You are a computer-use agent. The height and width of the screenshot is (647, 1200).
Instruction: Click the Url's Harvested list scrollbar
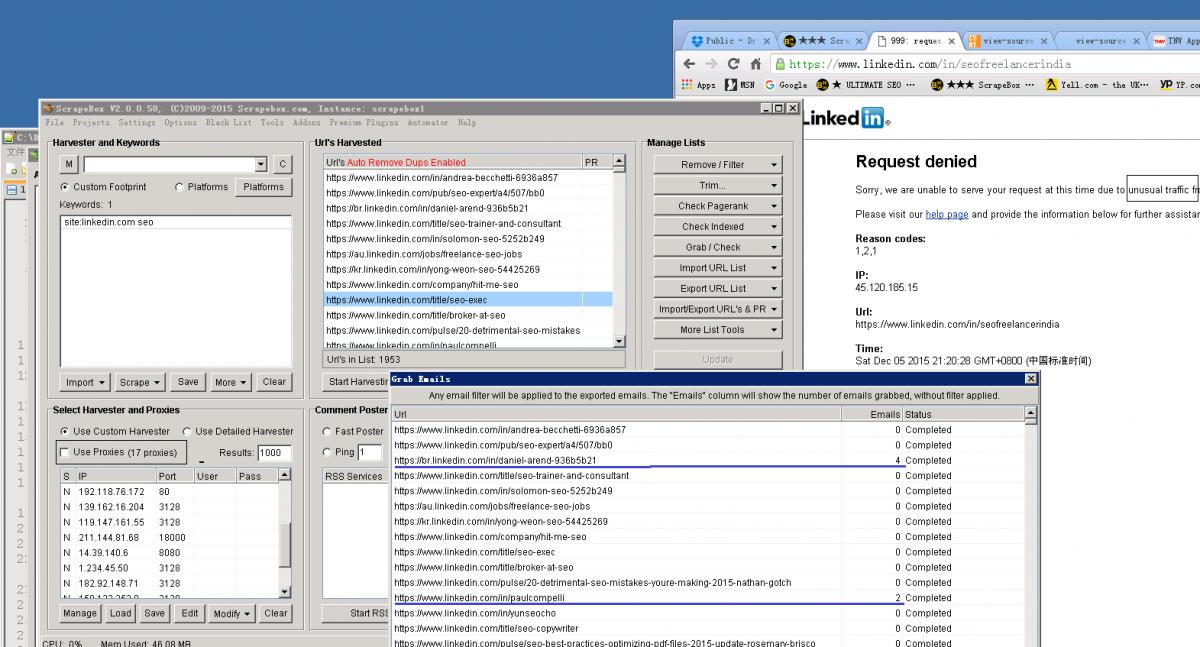[618, 250]
